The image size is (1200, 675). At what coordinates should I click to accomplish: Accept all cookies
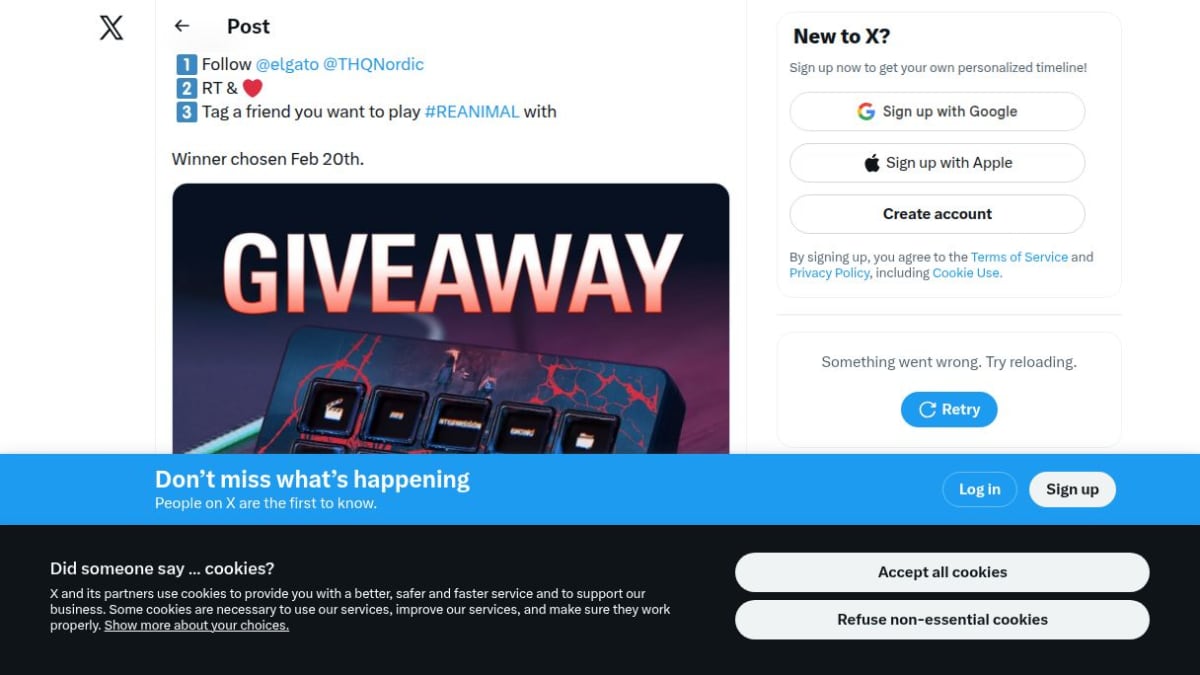(942, 572)
